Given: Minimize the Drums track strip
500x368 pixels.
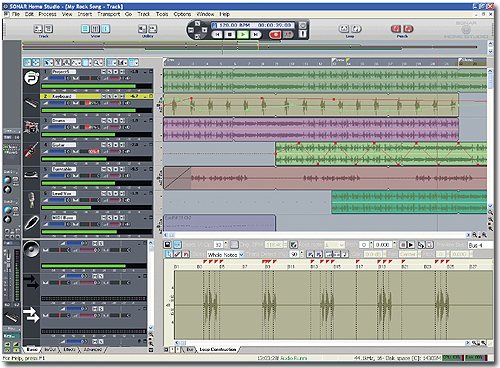Looking at the screenshot, I should 145,120.
